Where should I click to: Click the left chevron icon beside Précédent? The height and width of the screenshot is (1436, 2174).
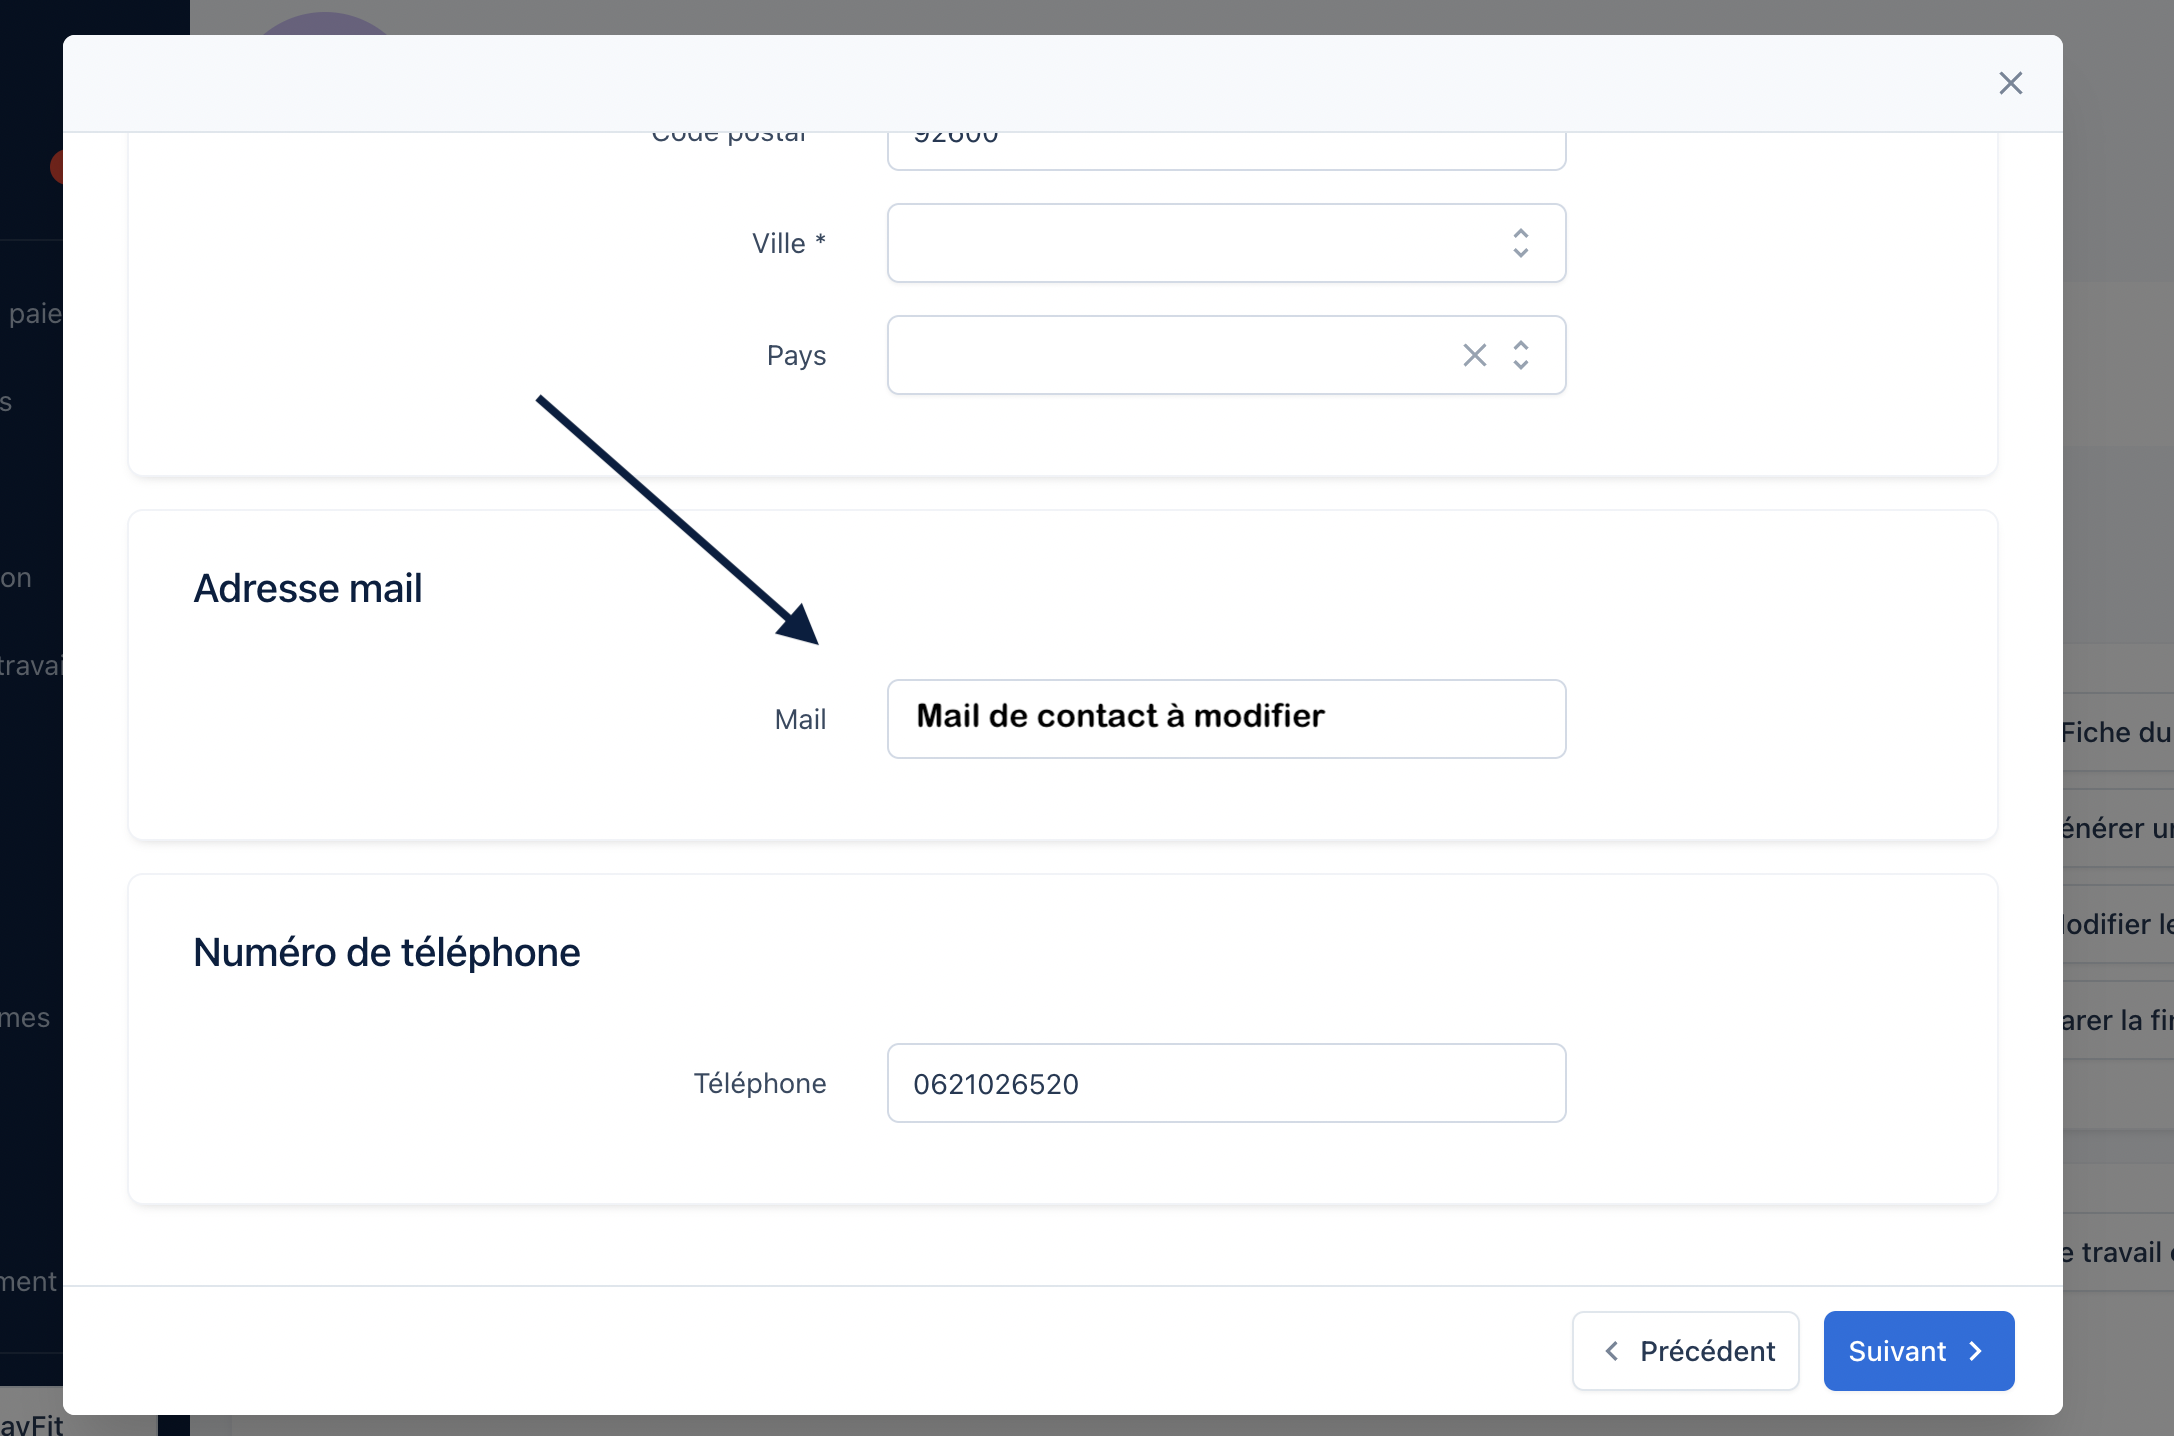1611,1351
